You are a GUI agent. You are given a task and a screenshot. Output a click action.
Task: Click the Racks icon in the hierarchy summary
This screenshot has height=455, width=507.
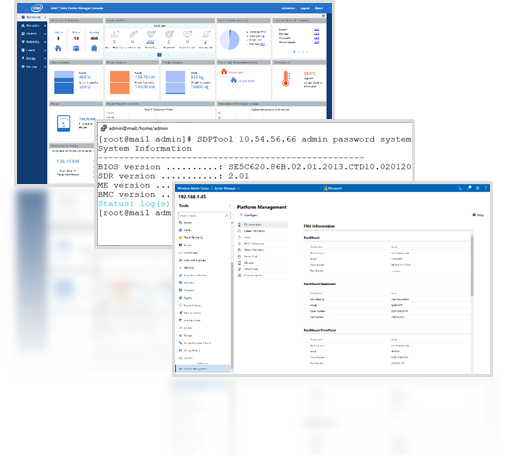[76, 48]
